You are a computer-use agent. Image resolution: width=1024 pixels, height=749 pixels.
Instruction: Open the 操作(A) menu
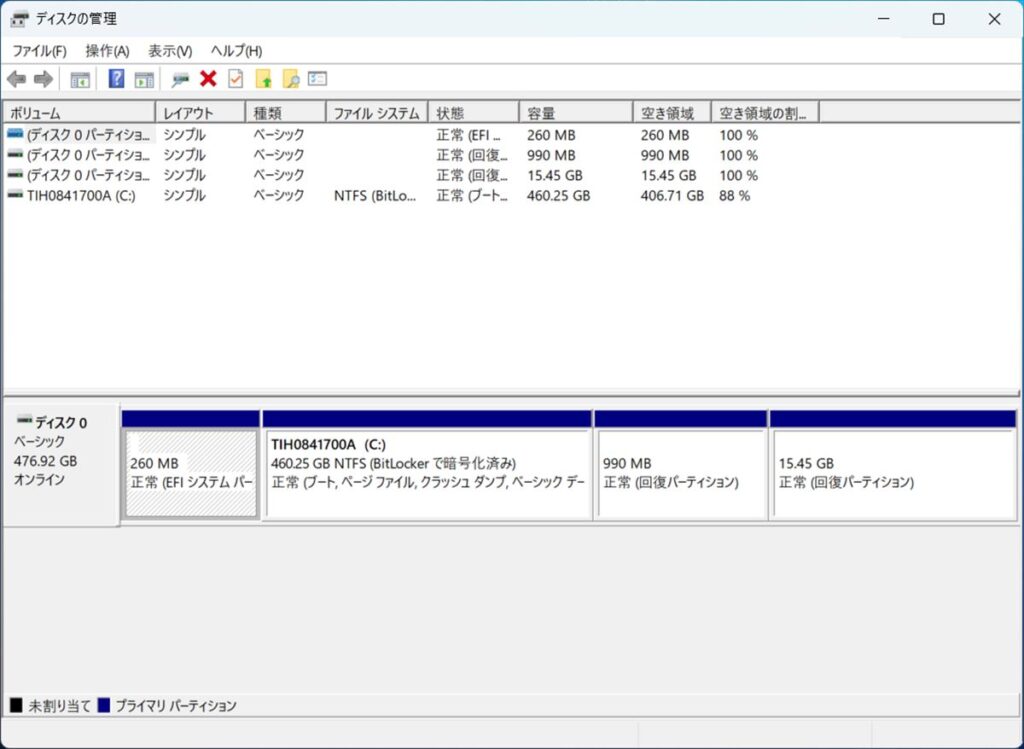click(107, 51)
